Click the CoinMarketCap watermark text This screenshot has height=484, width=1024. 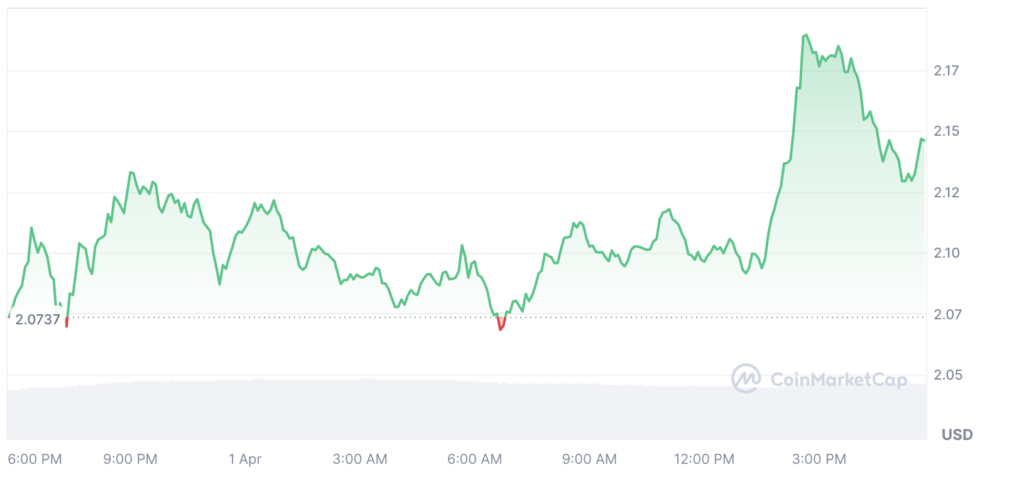click(x=838, y=379)
